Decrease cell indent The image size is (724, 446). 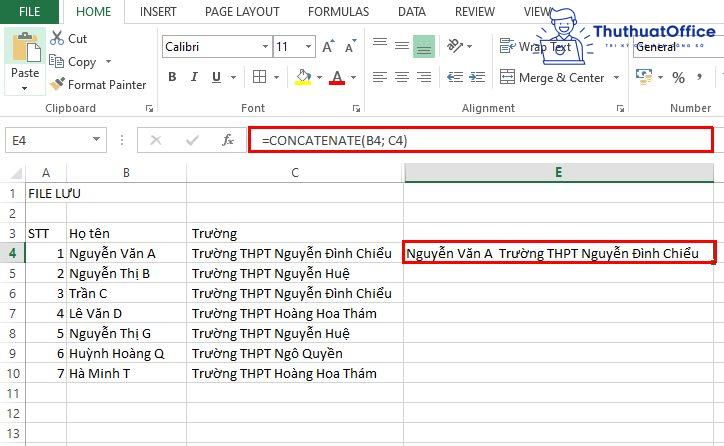click(x=455, y=77)
